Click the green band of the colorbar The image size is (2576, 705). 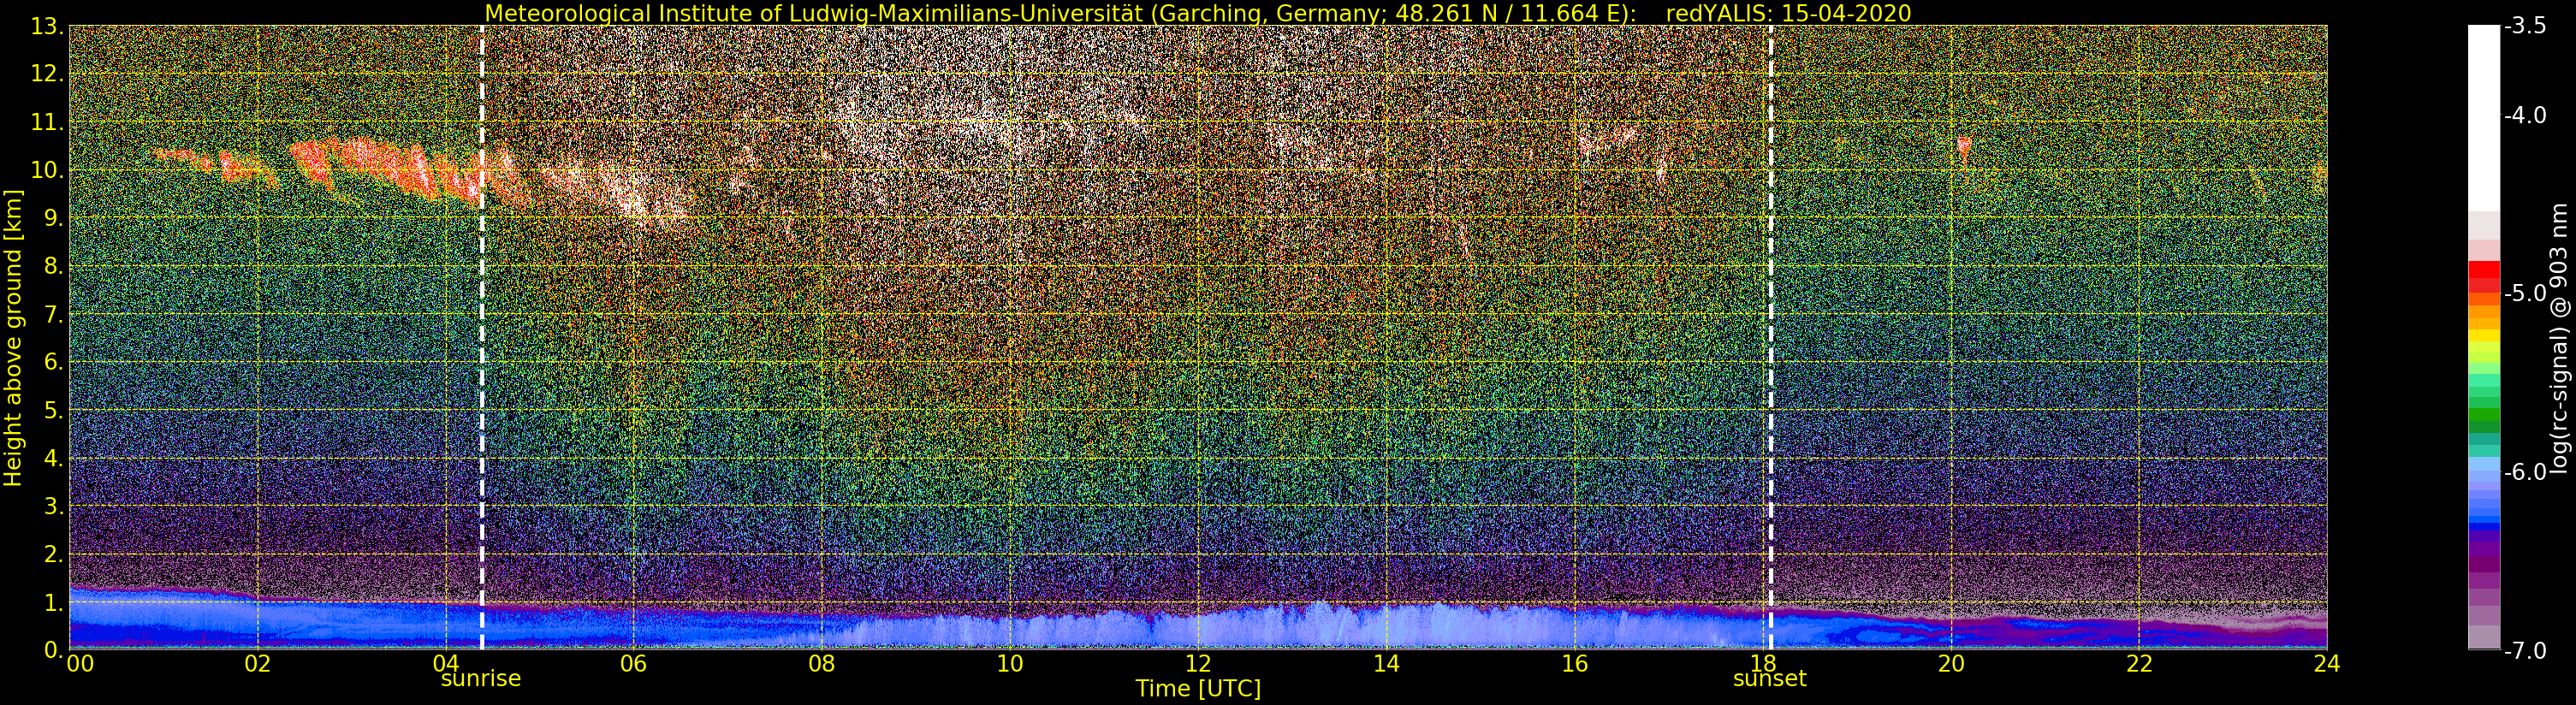coord(2483,415)
